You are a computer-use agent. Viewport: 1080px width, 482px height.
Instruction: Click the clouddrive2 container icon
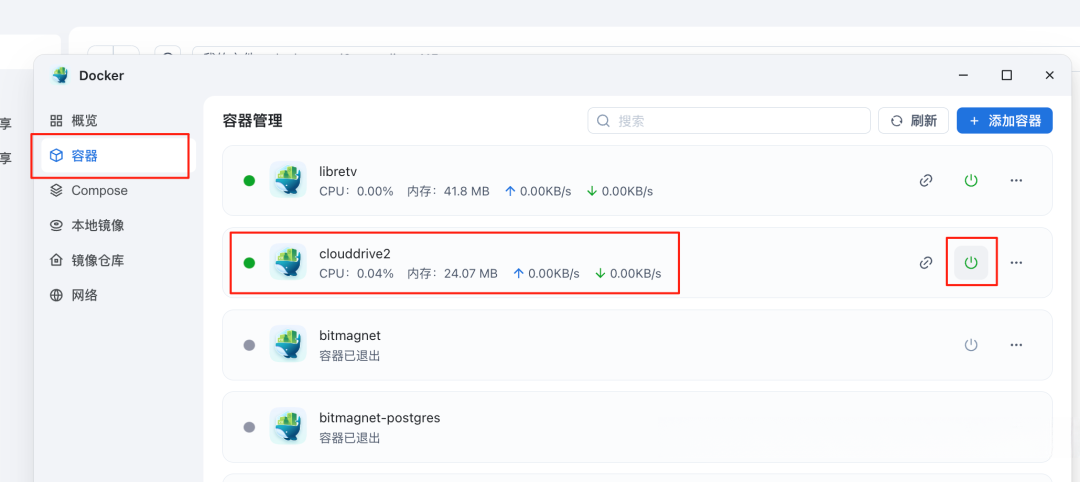[x=288, y=262]
